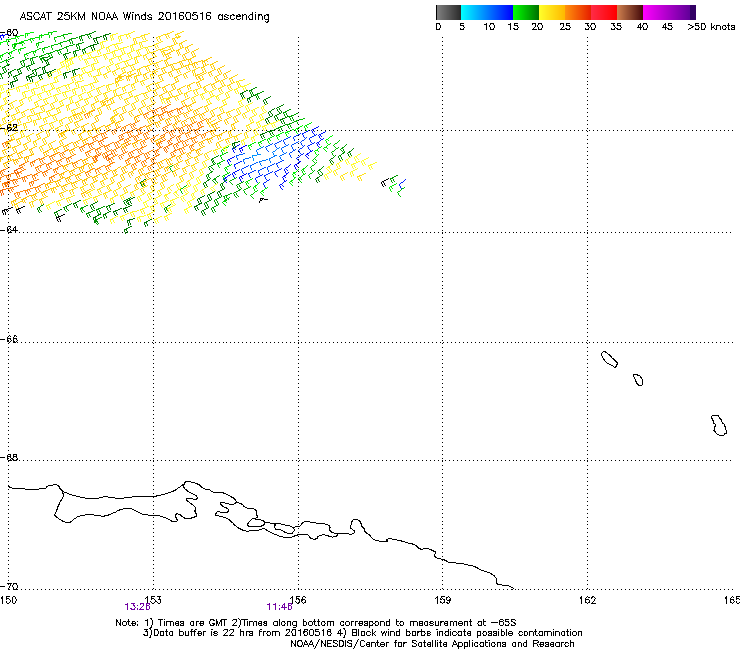Click the purple 11:46 pass time label
Viewport: 740px width, 650px height.
tap(279, 607)
